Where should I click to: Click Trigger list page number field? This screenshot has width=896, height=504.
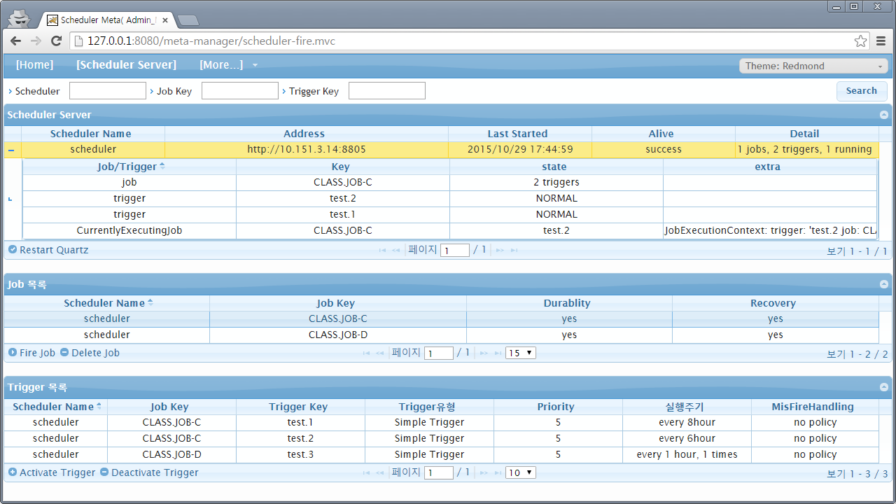(x=439, y=473)
